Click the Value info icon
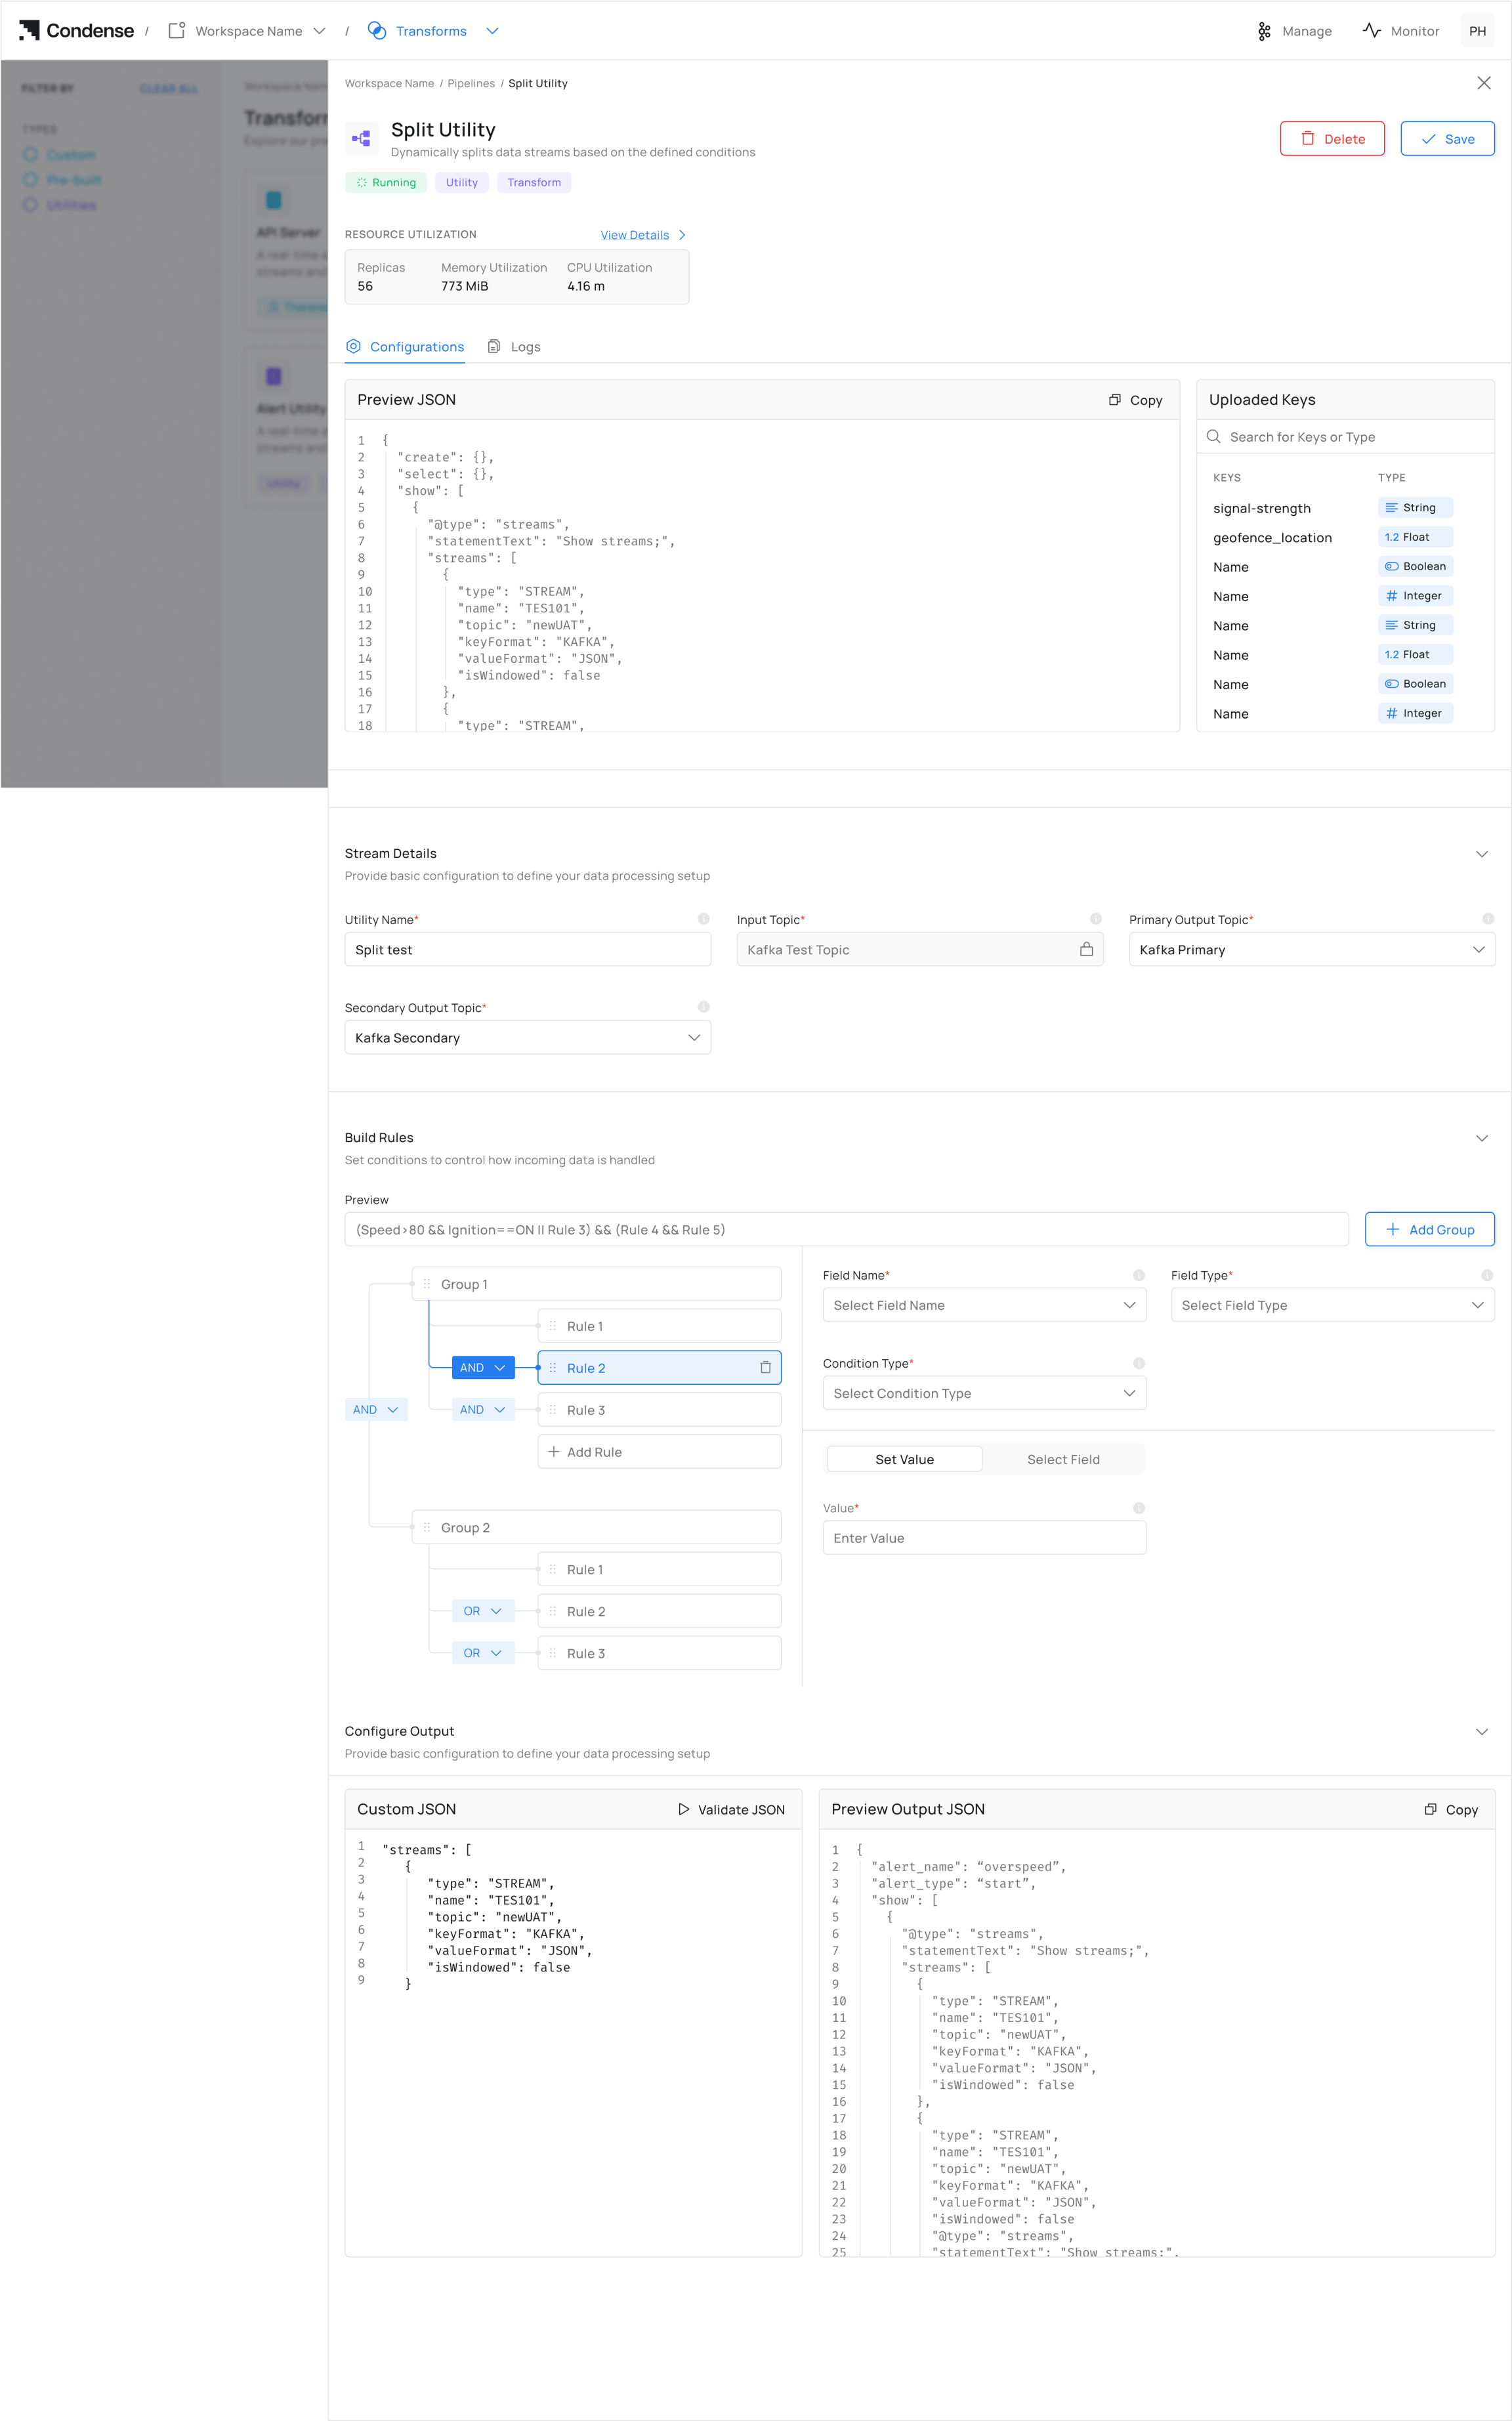The image size is (1512, 2421). [x=1138, y=1508]
